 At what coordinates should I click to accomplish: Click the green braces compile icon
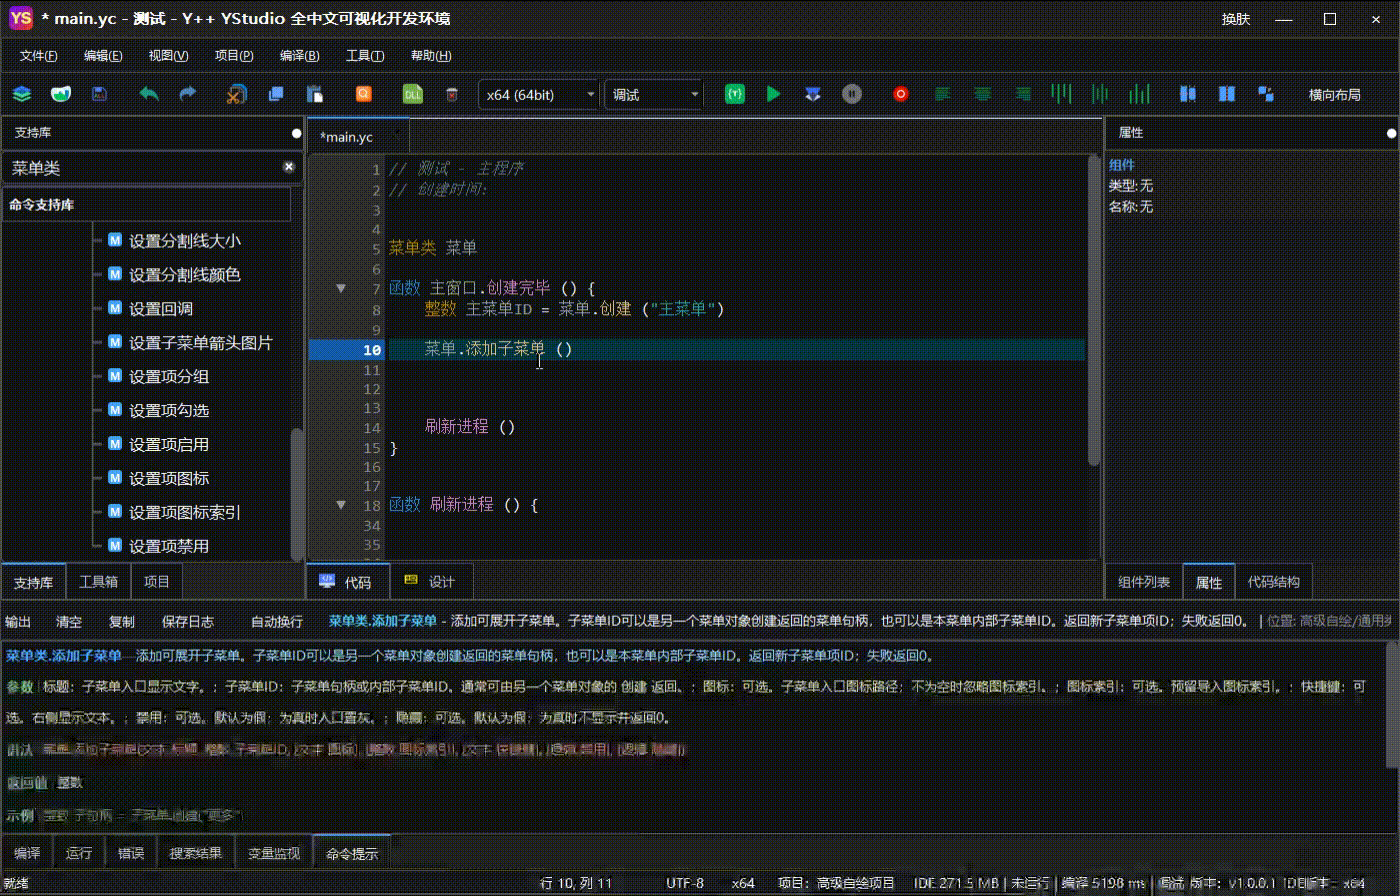click(735, 94)
